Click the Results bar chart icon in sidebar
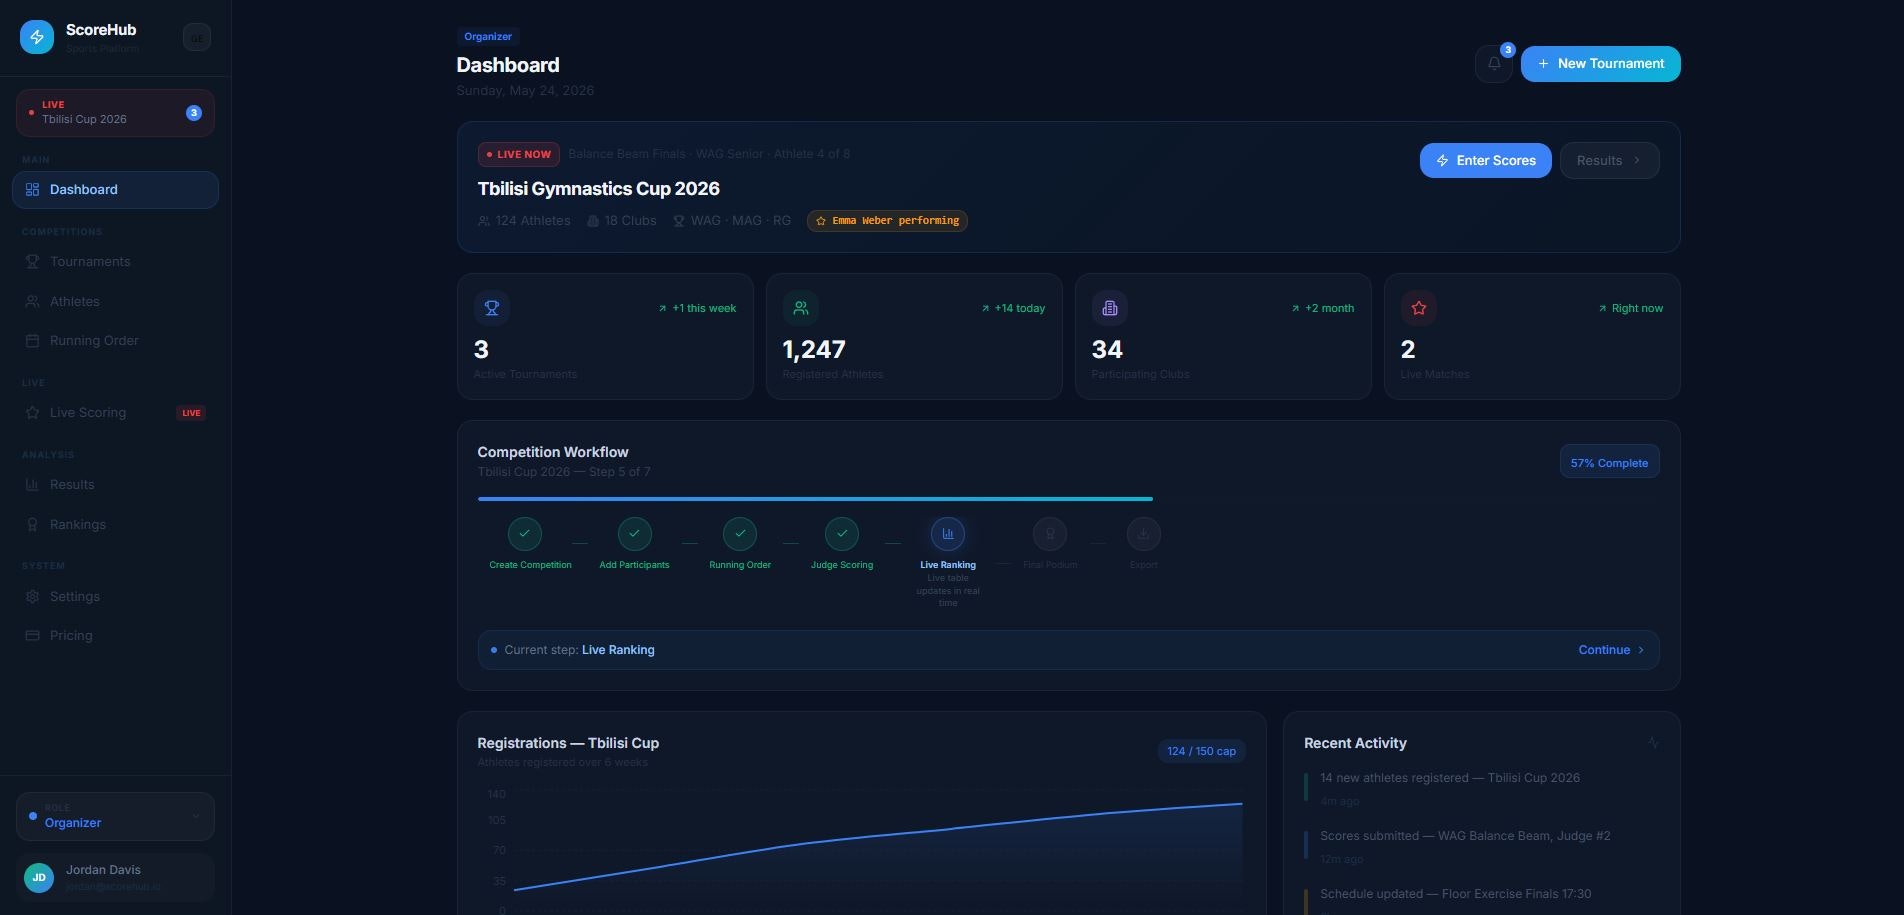The width and height of the screenshot is (1904, 915). coord(32,485)
